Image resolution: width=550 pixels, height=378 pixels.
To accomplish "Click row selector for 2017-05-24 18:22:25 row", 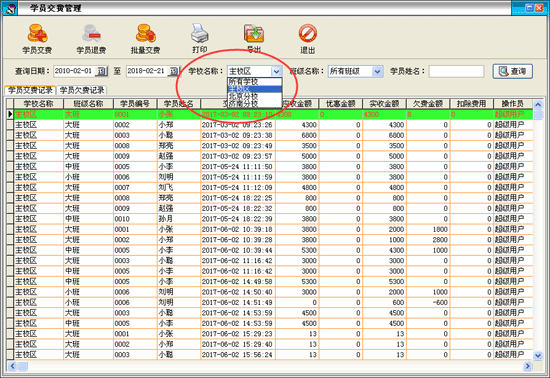I will coord(10,198).
